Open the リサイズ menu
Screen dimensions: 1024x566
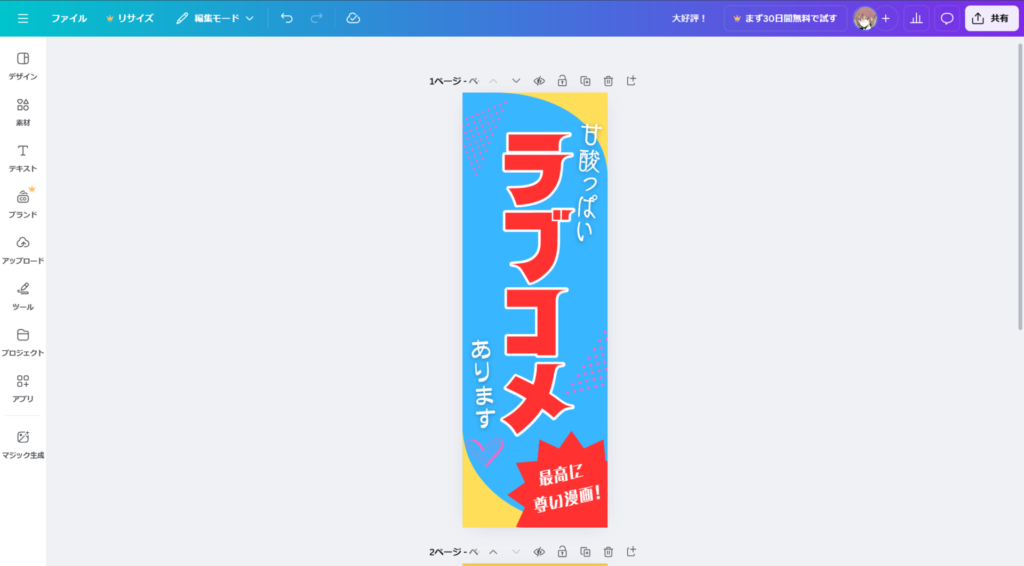[x=130, y=18]
